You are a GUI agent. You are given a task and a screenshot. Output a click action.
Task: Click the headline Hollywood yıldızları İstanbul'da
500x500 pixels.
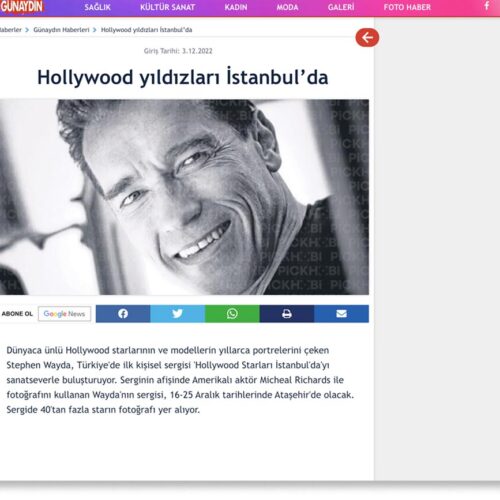tap(183, 77)
